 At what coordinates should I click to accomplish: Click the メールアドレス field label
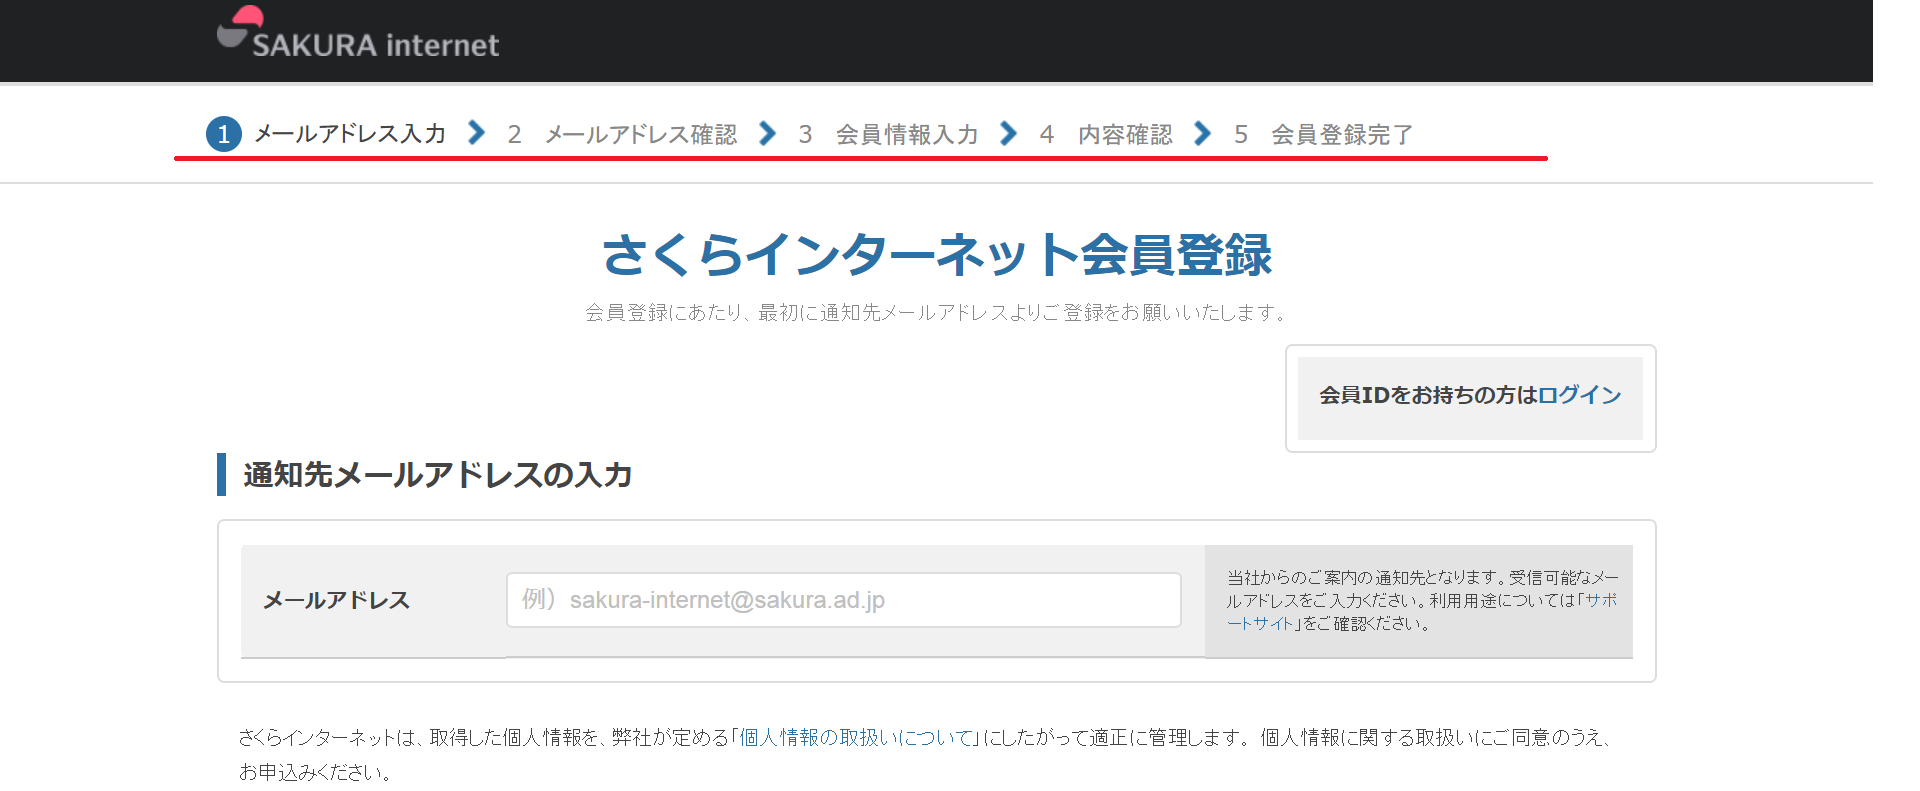click(336, 600)
